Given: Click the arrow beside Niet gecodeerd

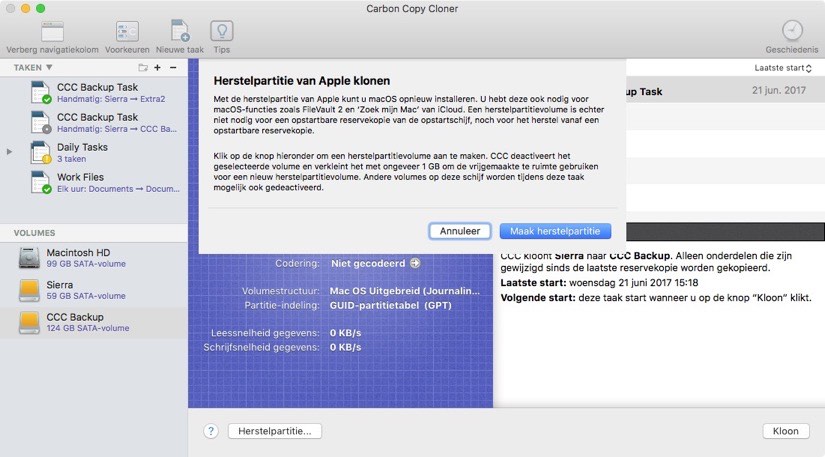Looking at the screenshot, I should 415,263.
